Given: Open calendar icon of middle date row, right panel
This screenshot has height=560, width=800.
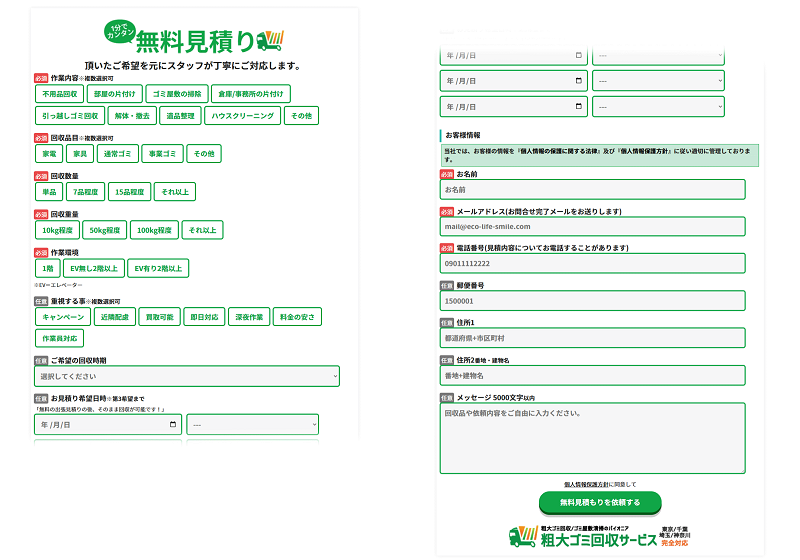Looking at the screenshot, I should pyautogui.click(x=579, y=81).
